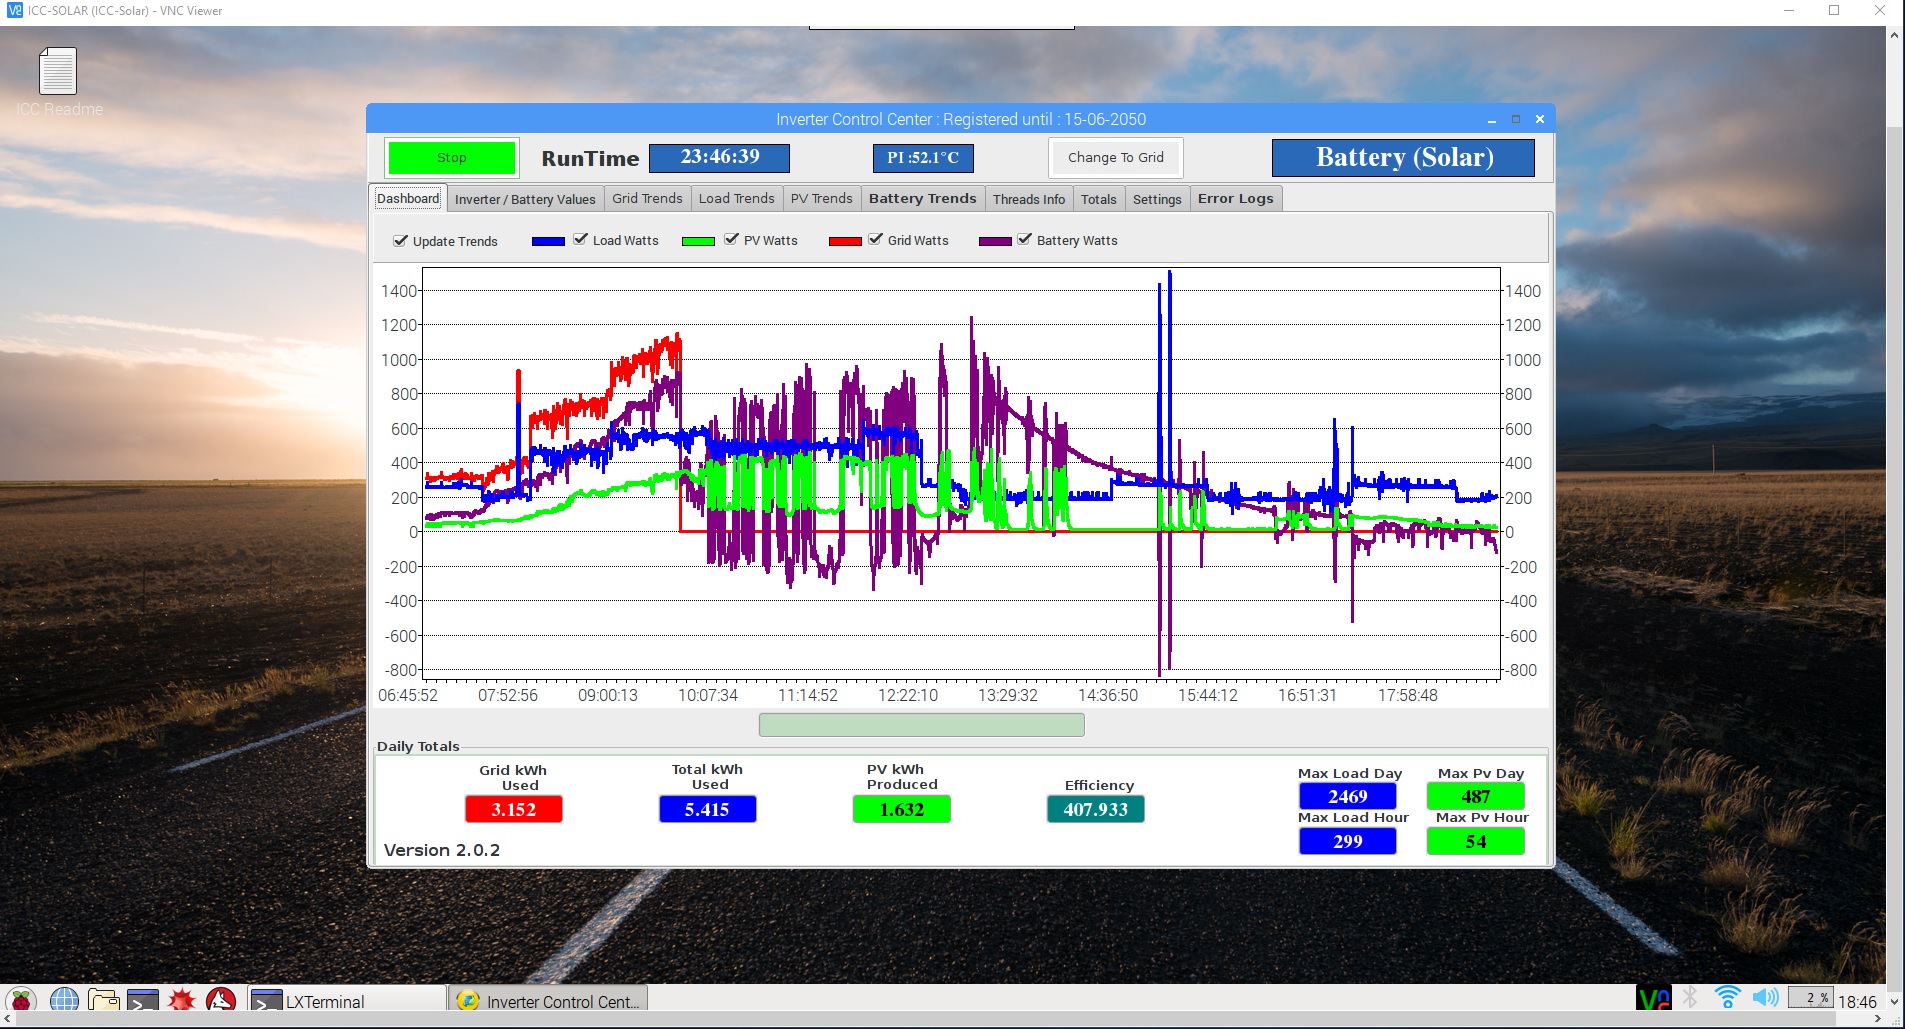
Task: Open the volume speaker tray icon
Action: tap(1765, 998)
